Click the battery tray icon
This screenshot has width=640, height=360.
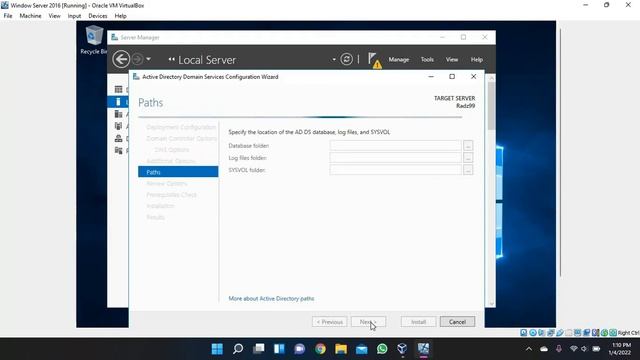(x=596, y=349)
